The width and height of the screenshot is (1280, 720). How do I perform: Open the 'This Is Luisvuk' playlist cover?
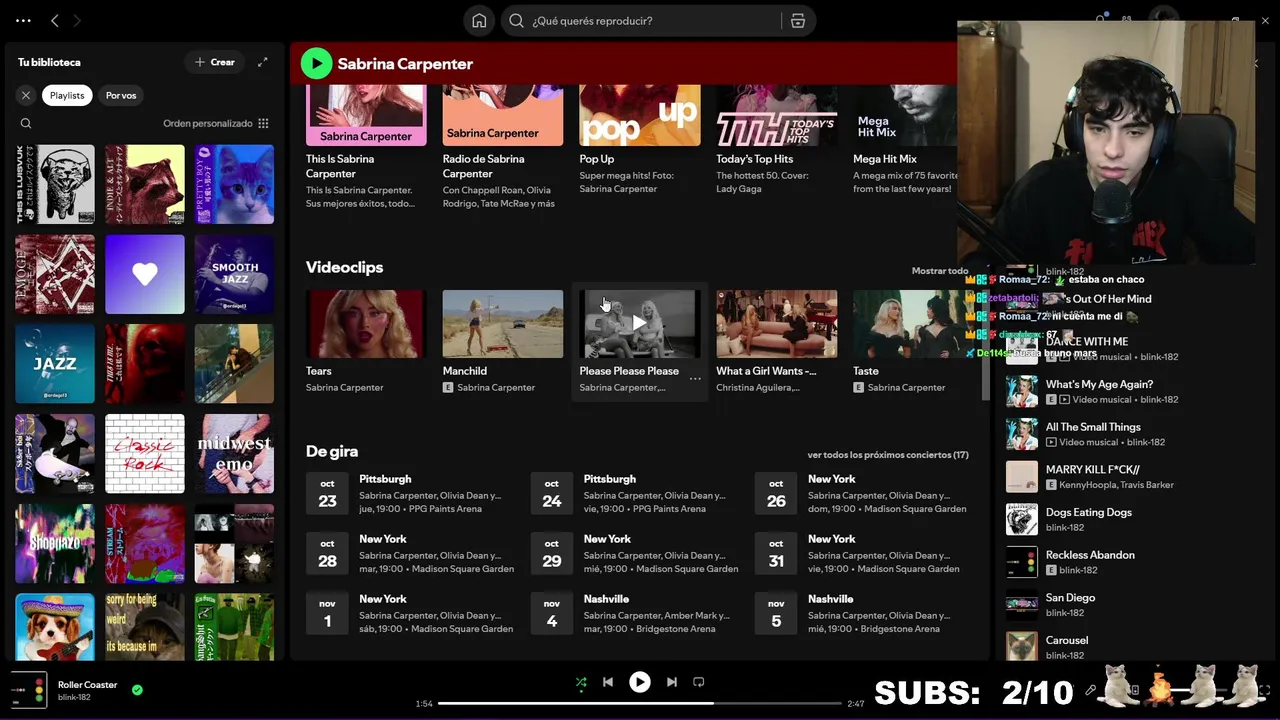tap(55, 184)
